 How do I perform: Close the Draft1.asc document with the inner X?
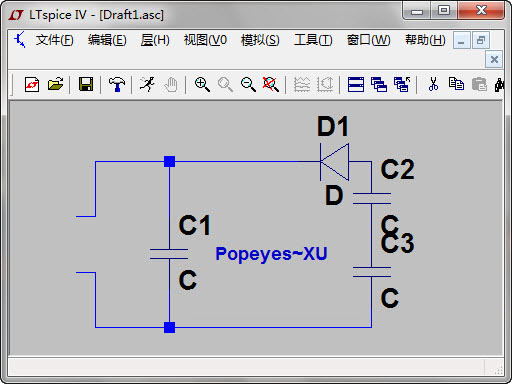pos(494,60)
